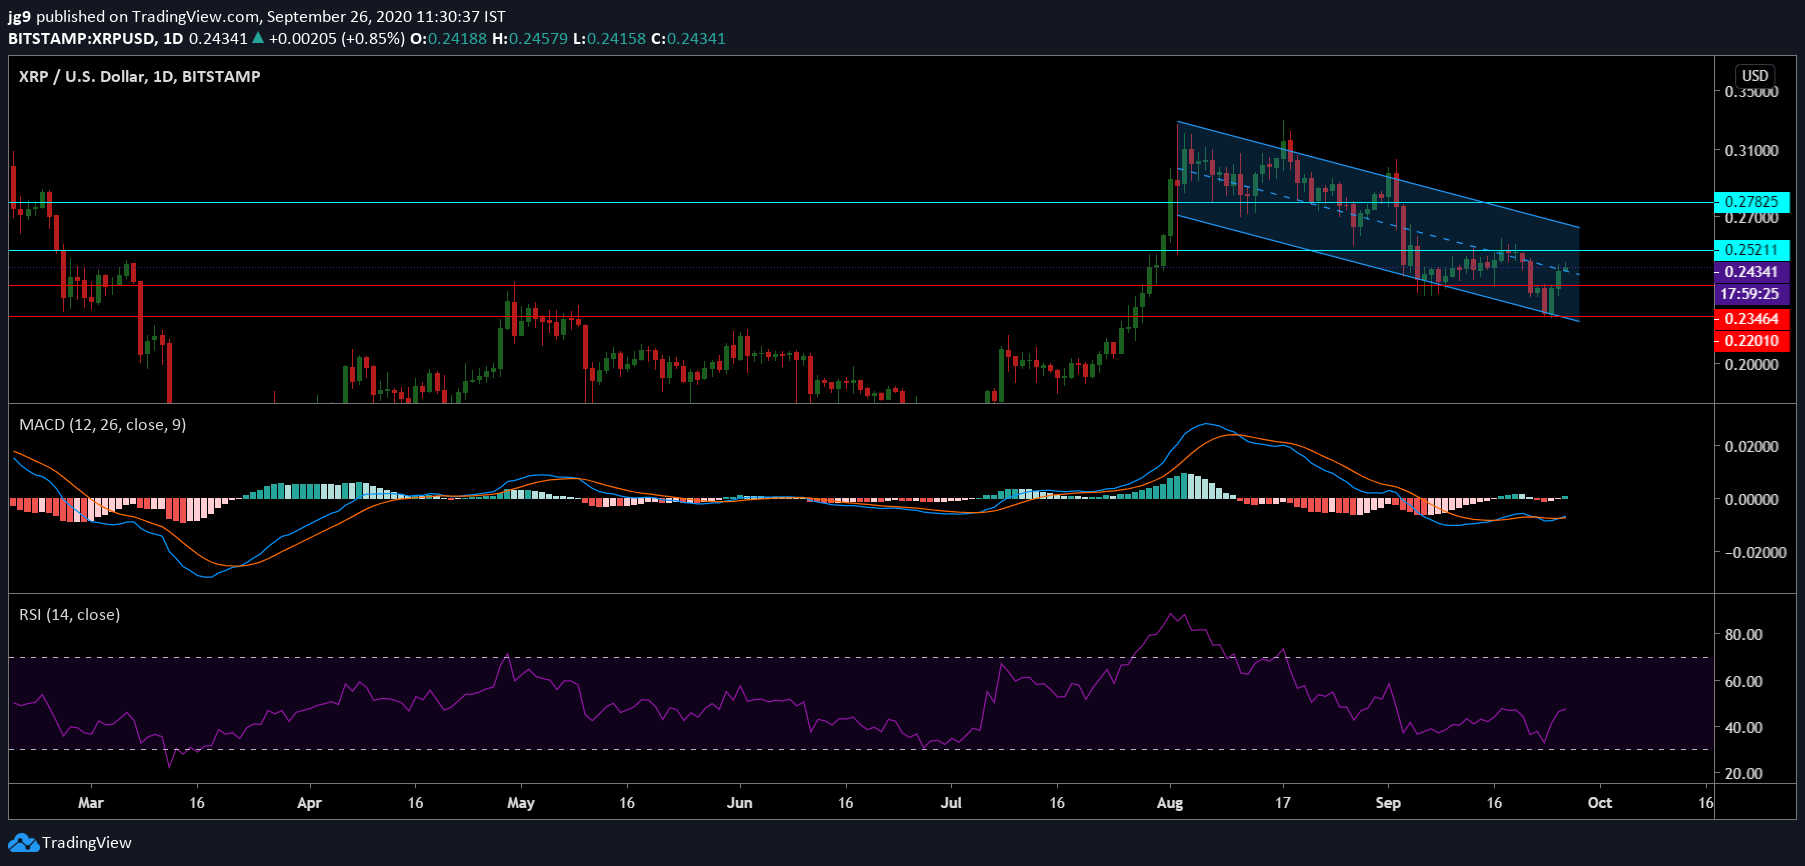The width and height of the screenshot is (1805, 866).
Task: Click the Aug label on time axis
Action: [1170, 803]
